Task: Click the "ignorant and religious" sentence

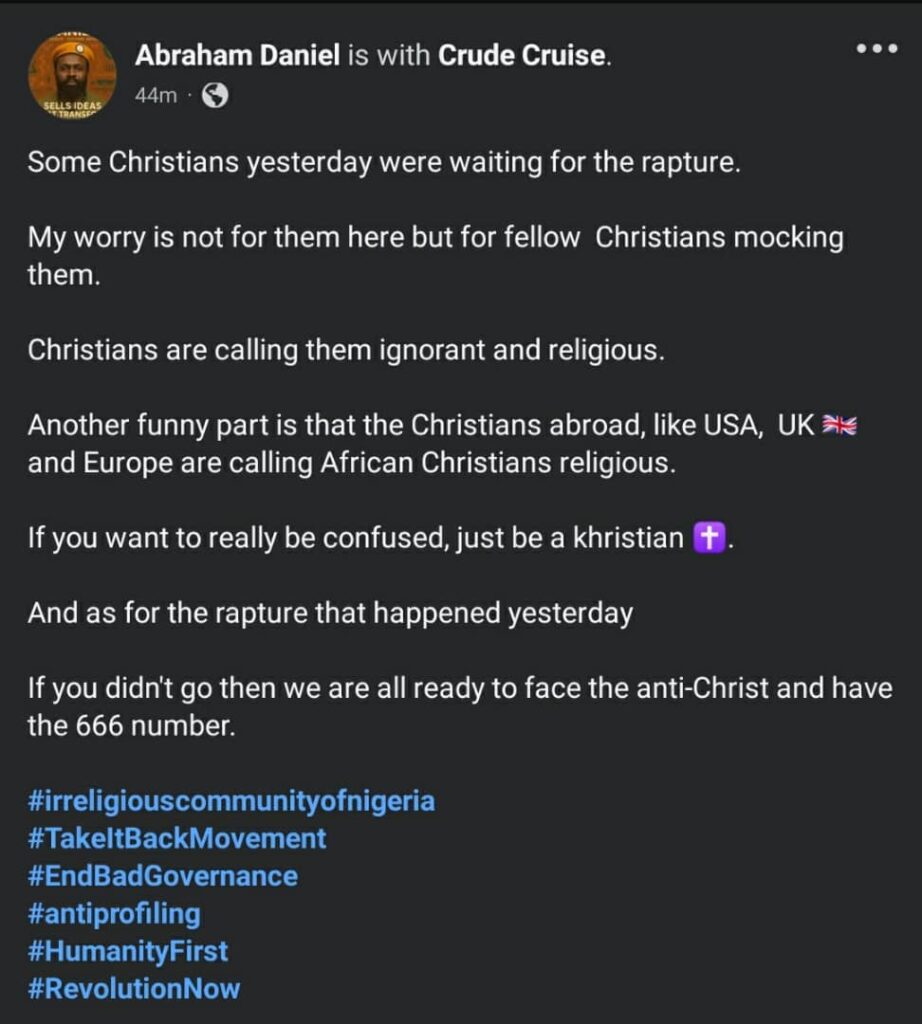Action: pos(345,350)
